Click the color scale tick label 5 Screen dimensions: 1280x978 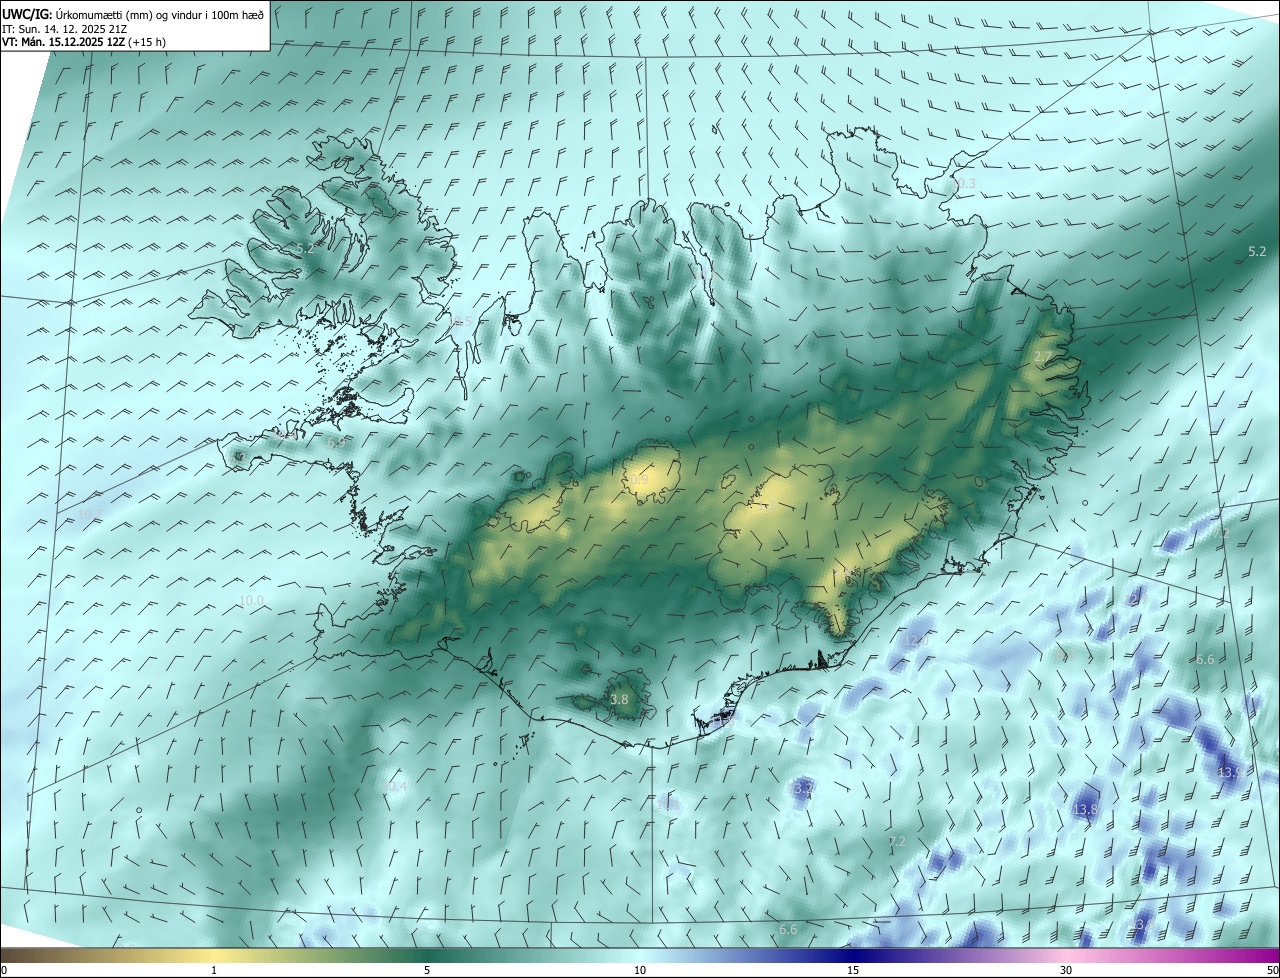[x=427, y=971]
